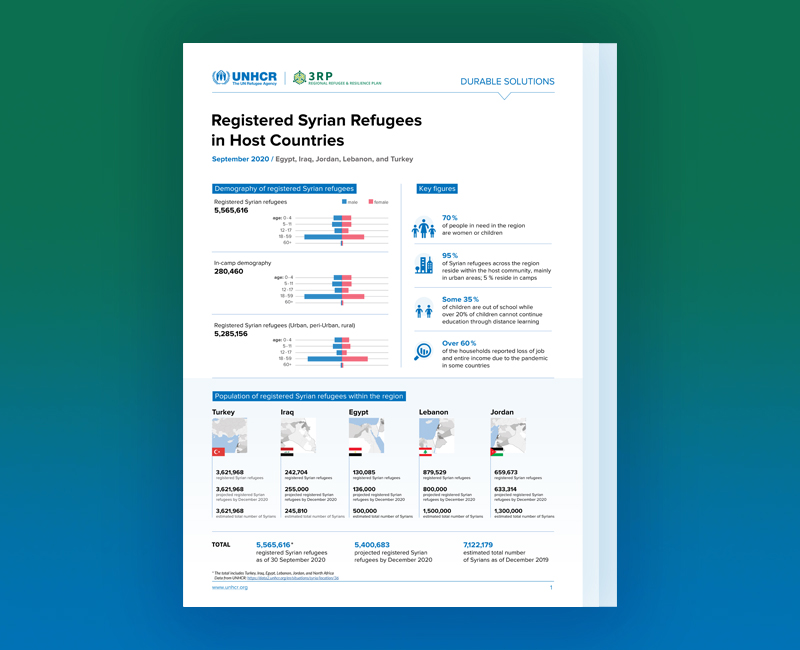Click the Jordan flag icon
The width and height of the screenshot is (800, 650).
click(x=497, y=452)
